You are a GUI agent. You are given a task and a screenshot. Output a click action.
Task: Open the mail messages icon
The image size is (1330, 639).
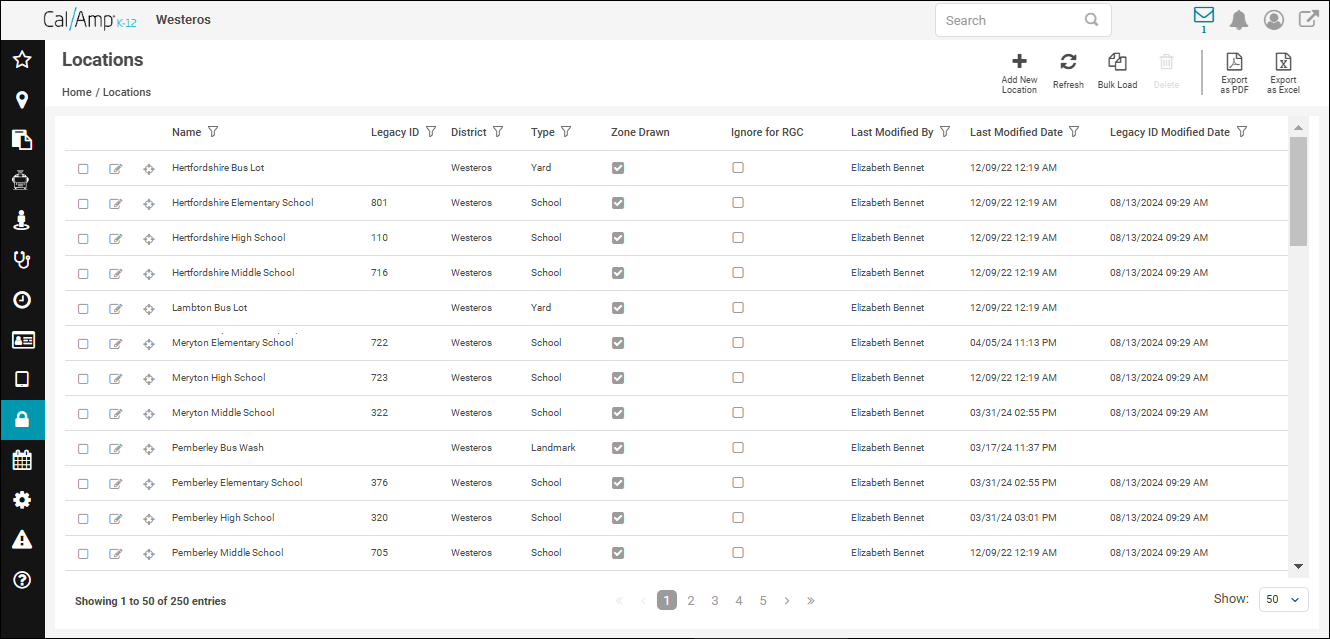1204,16
